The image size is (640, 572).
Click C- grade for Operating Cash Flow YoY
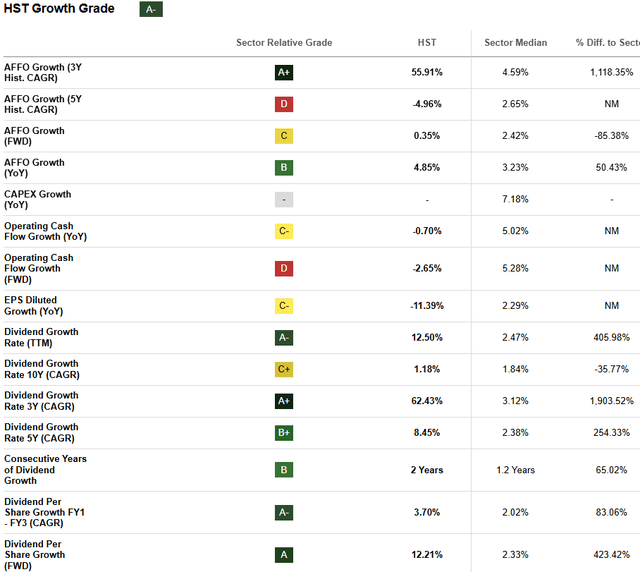[284, 231]
